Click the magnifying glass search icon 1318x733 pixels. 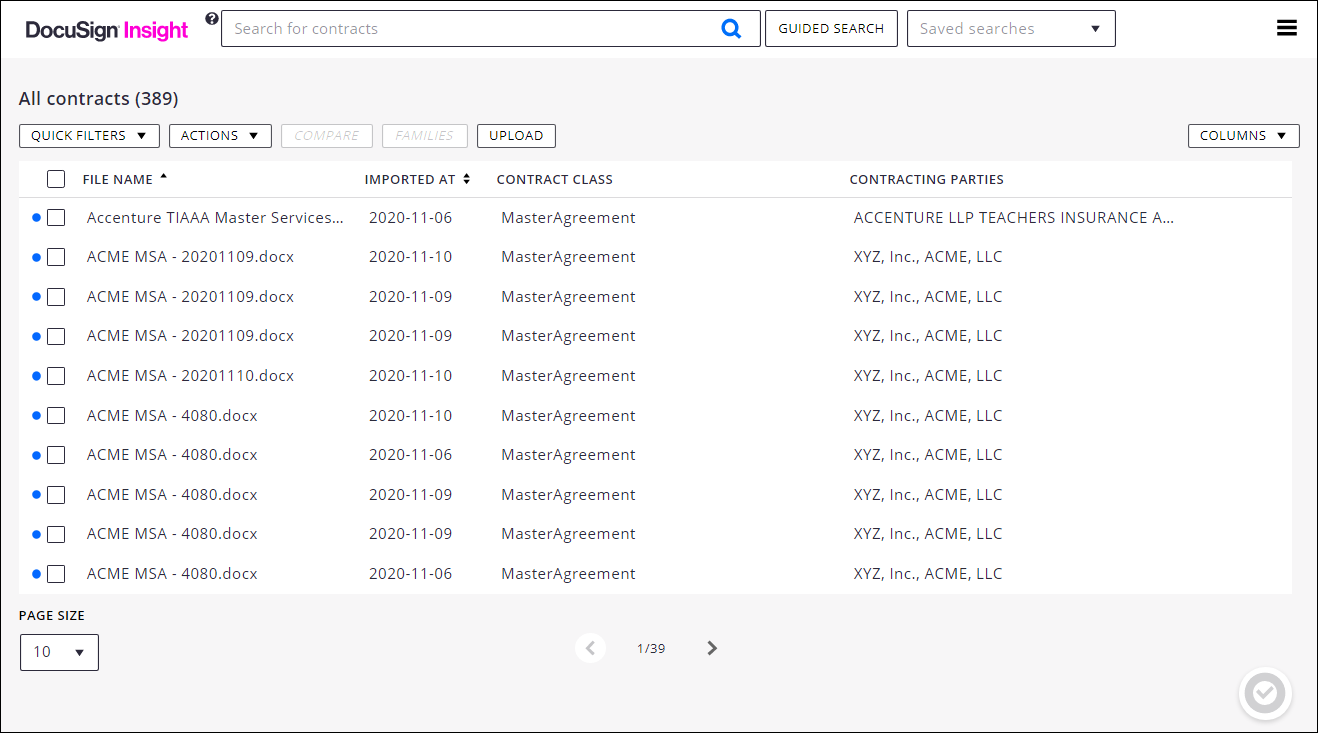coord(731,29)
